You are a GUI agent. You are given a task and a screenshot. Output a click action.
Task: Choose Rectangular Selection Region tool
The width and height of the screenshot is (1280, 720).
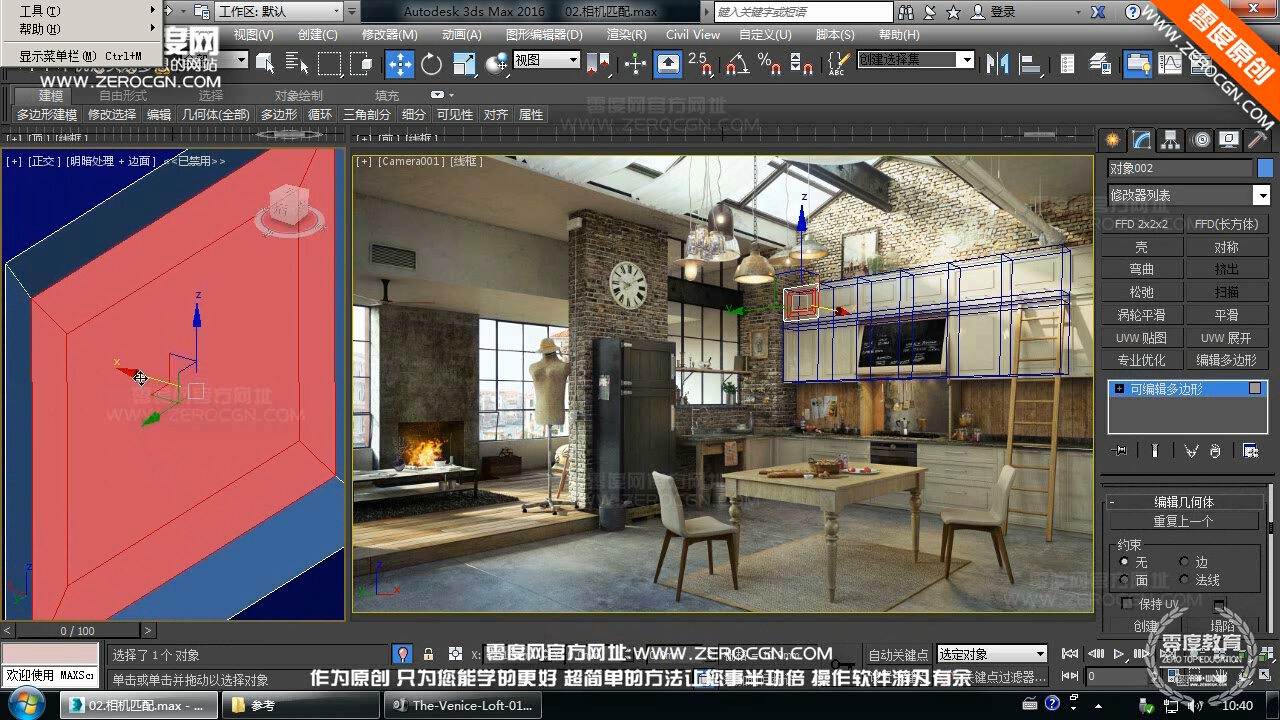329,64
